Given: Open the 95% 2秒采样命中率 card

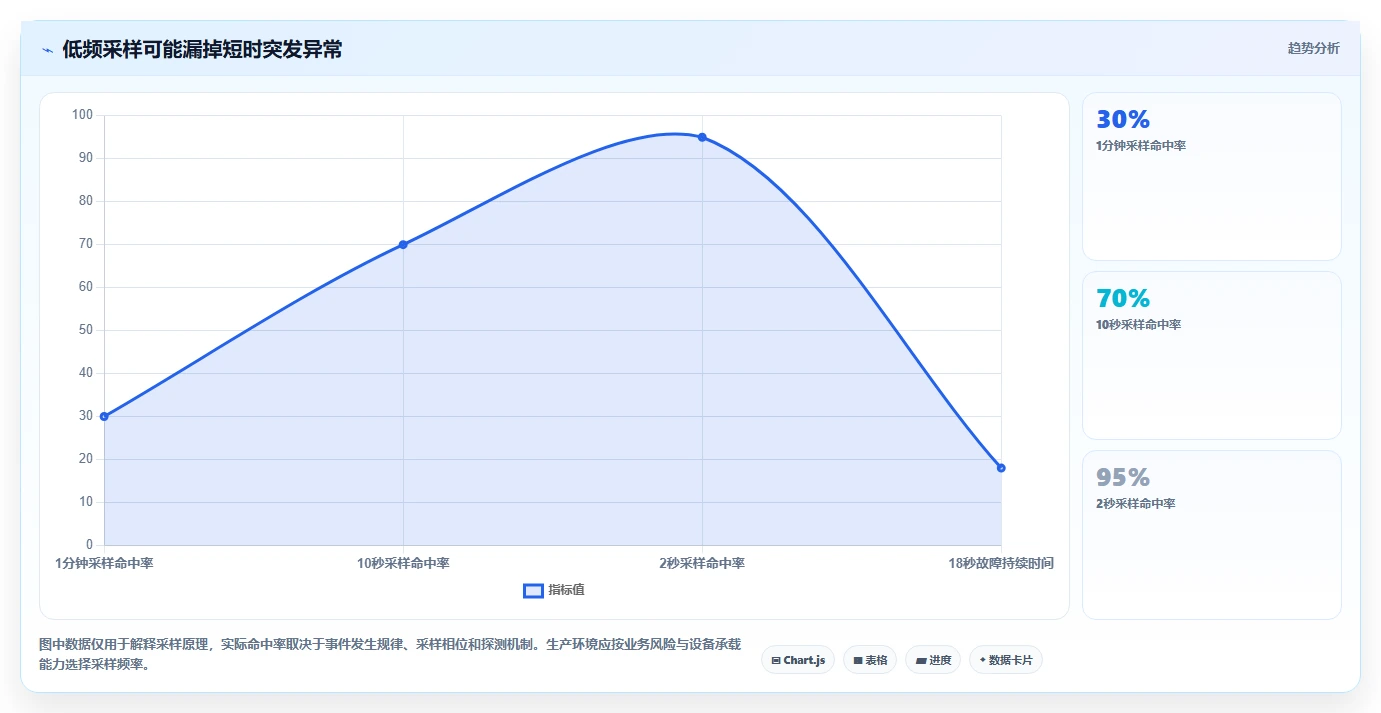Looking at the screenshot, I should click(1211, 534).
